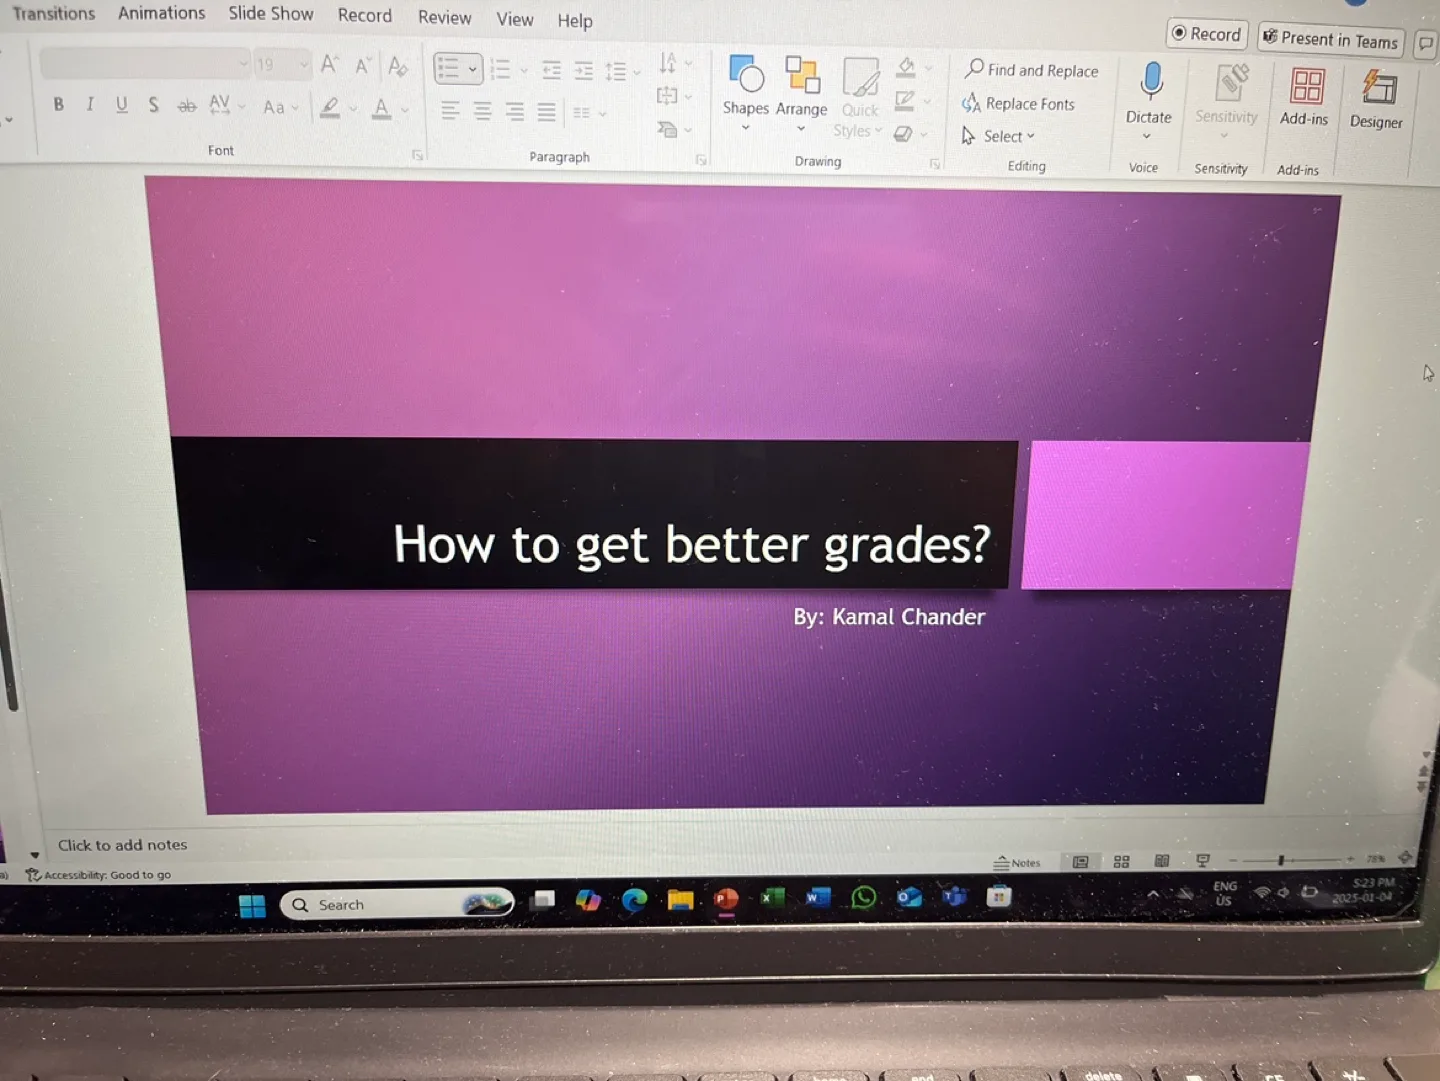1440x1081 pixels.
Task: Open the Arrange menu
Action: pyautogui.click(x=802, y=95)
